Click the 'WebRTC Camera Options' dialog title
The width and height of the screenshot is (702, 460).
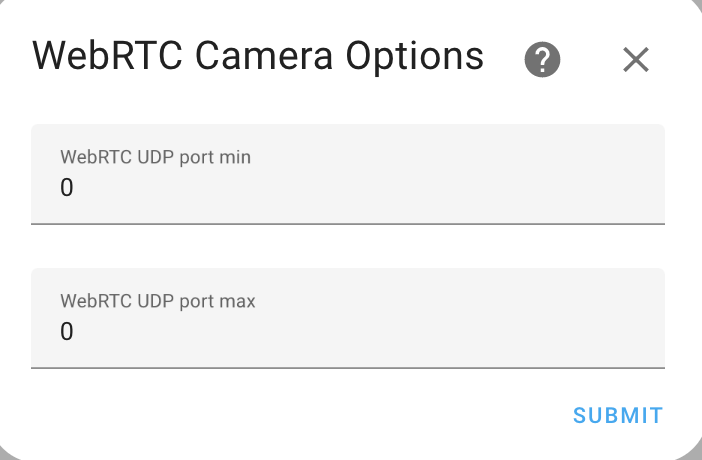(x=258, y=56)
